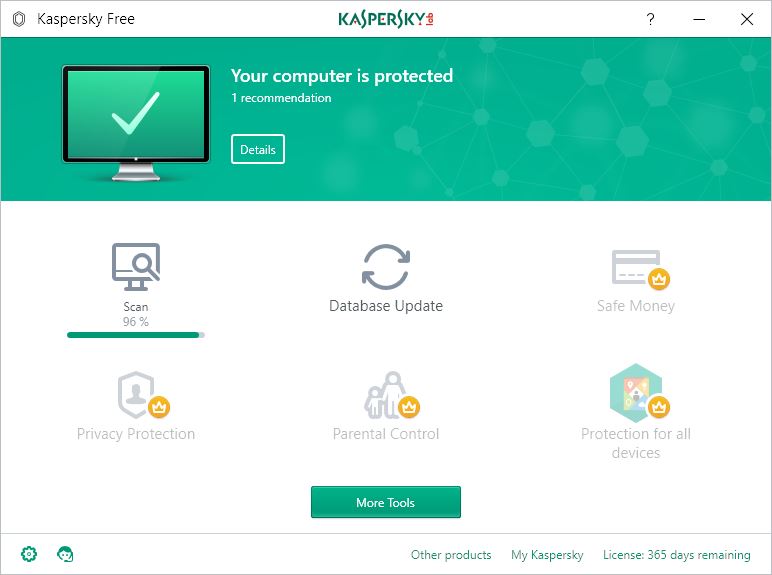Click the 'Scan' label text
This screenshot has width=772, height=575.
[136, 307]
